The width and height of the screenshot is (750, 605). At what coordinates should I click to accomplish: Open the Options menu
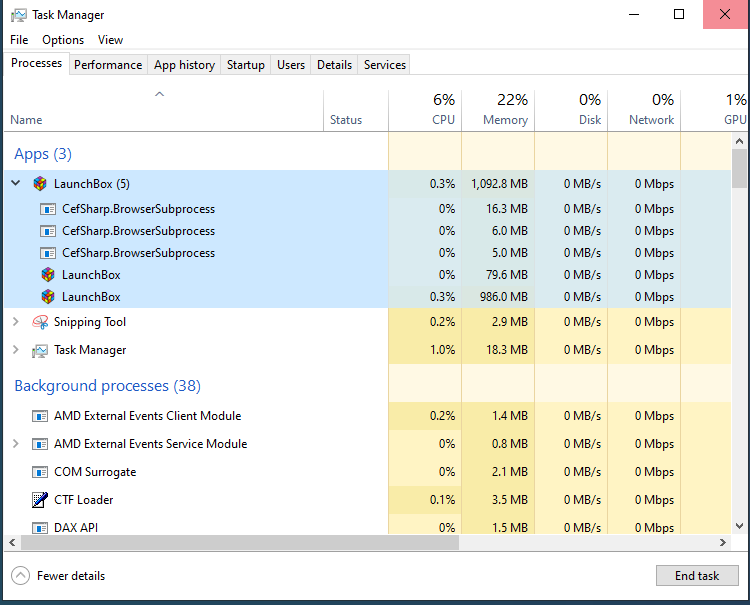[x=63, y=40]
